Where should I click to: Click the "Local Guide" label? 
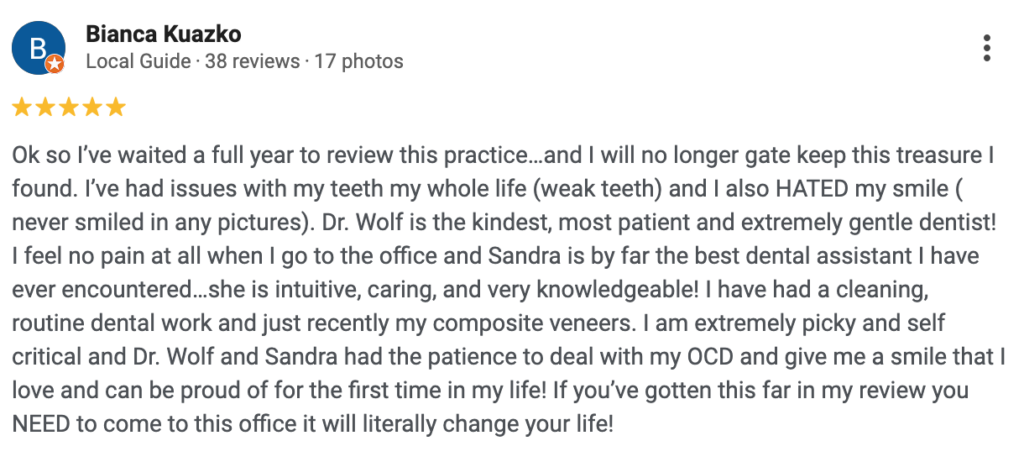138,61
